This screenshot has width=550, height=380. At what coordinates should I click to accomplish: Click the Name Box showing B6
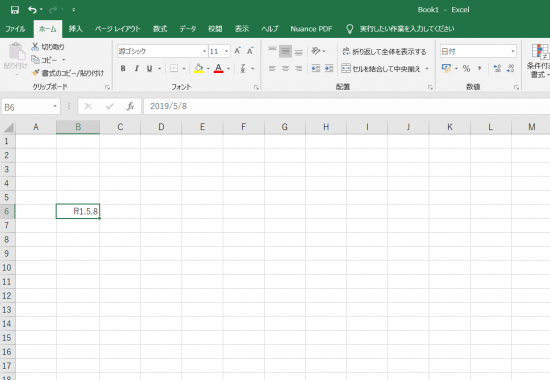coord(27,107)
